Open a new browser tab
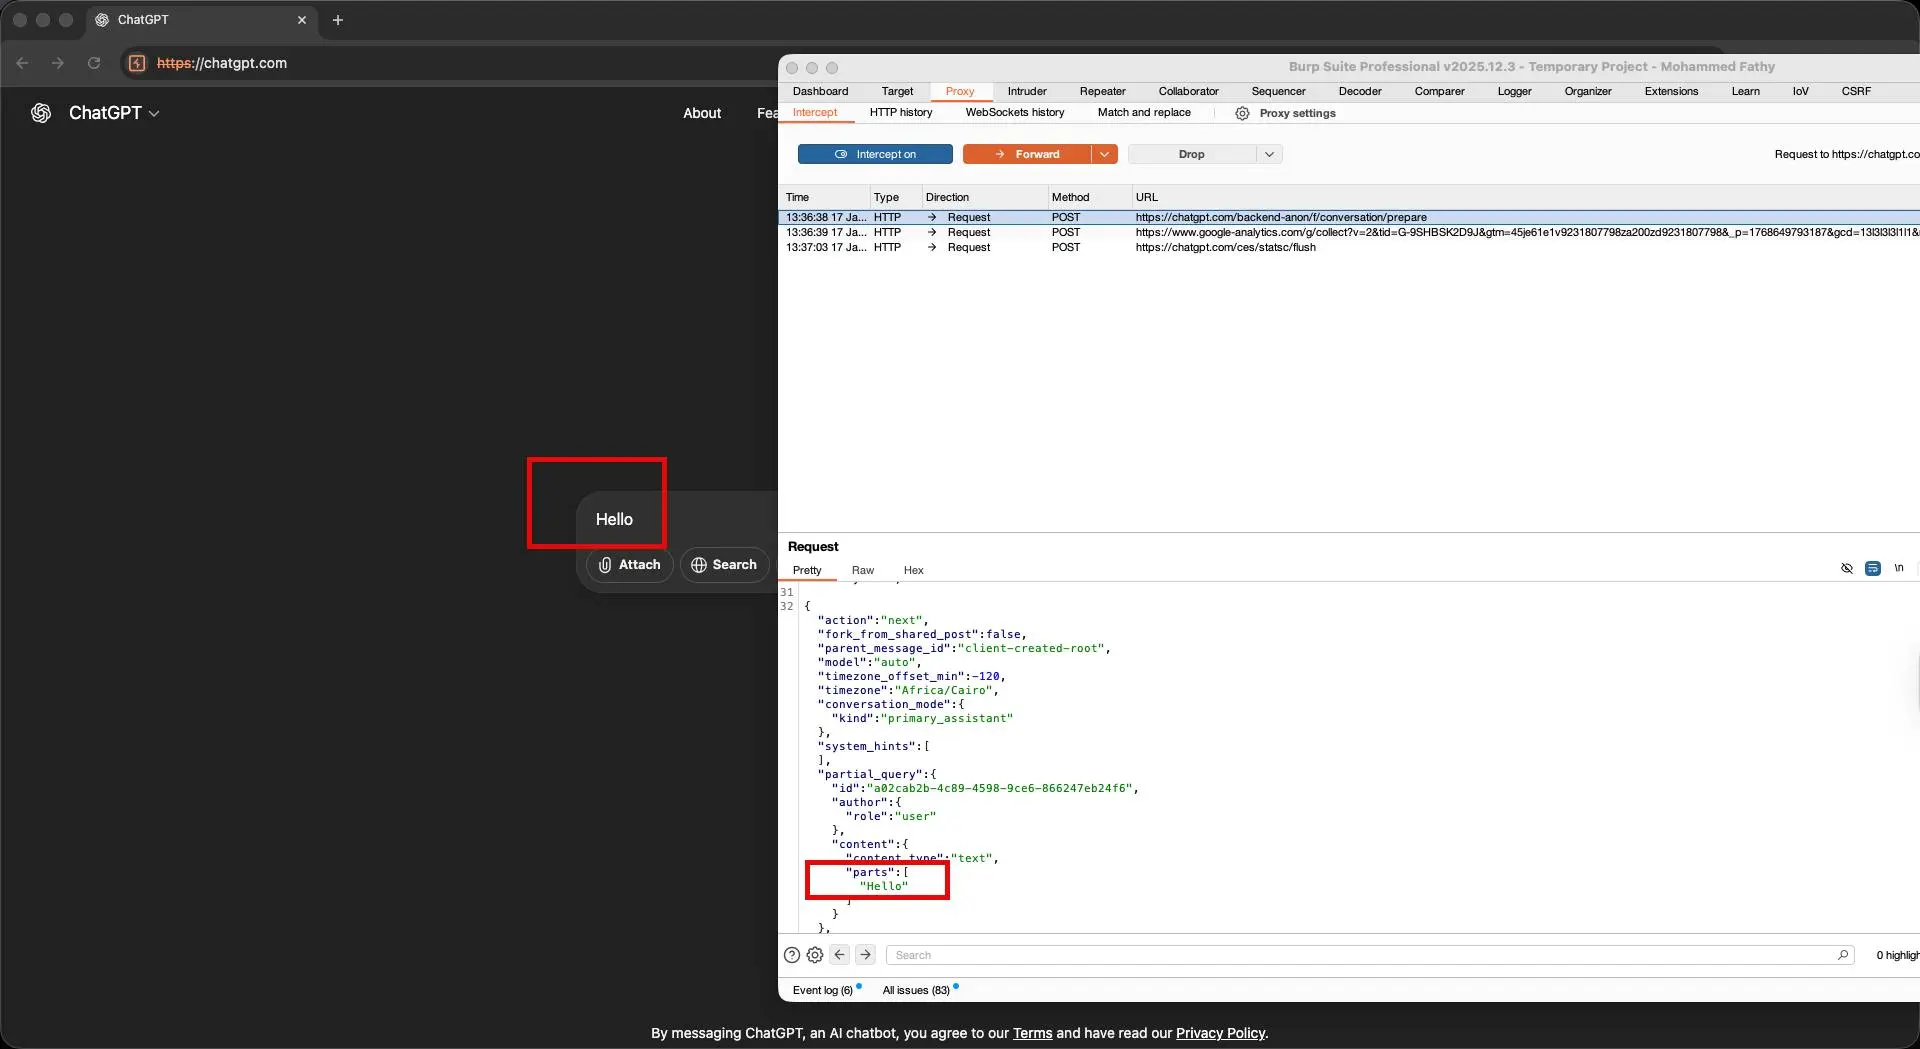 click(x=338, y=20)
